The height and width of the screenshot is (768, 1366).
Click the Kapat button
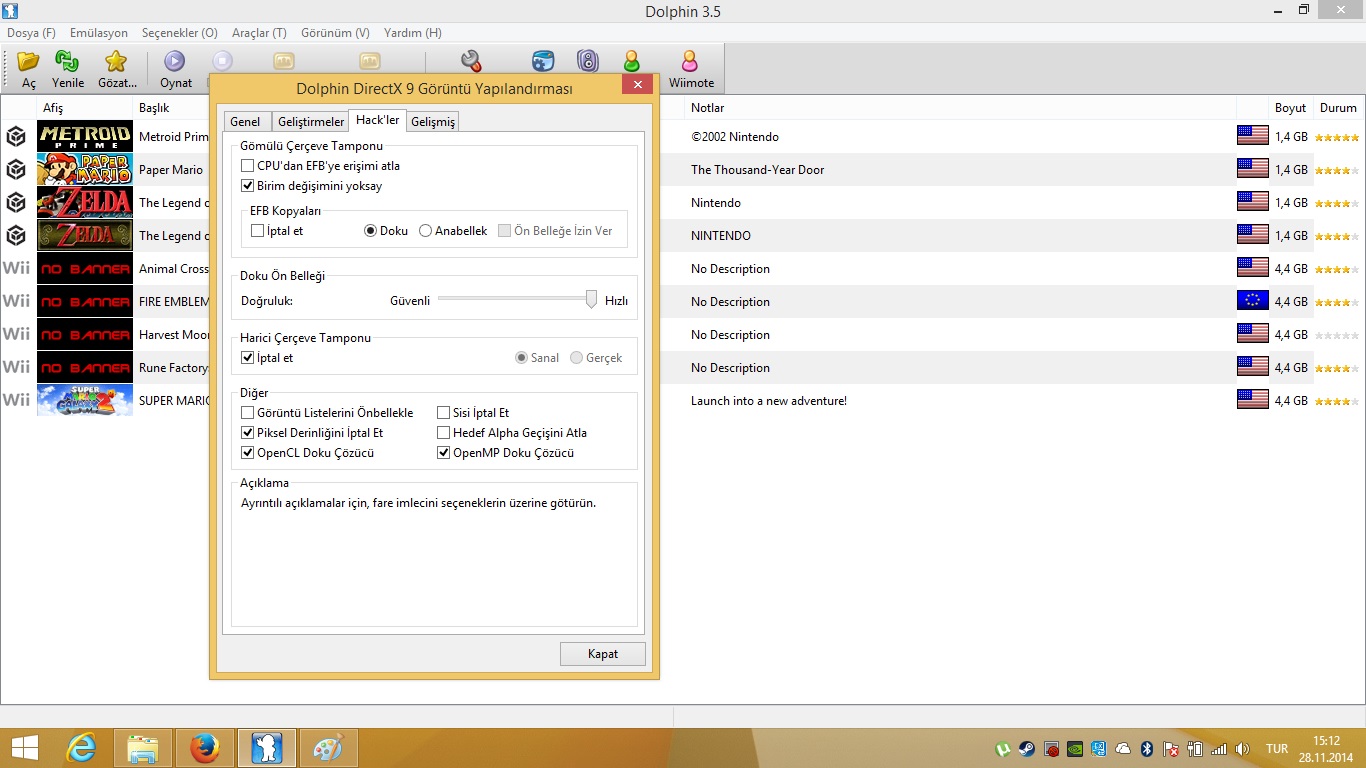coord(603,654)
